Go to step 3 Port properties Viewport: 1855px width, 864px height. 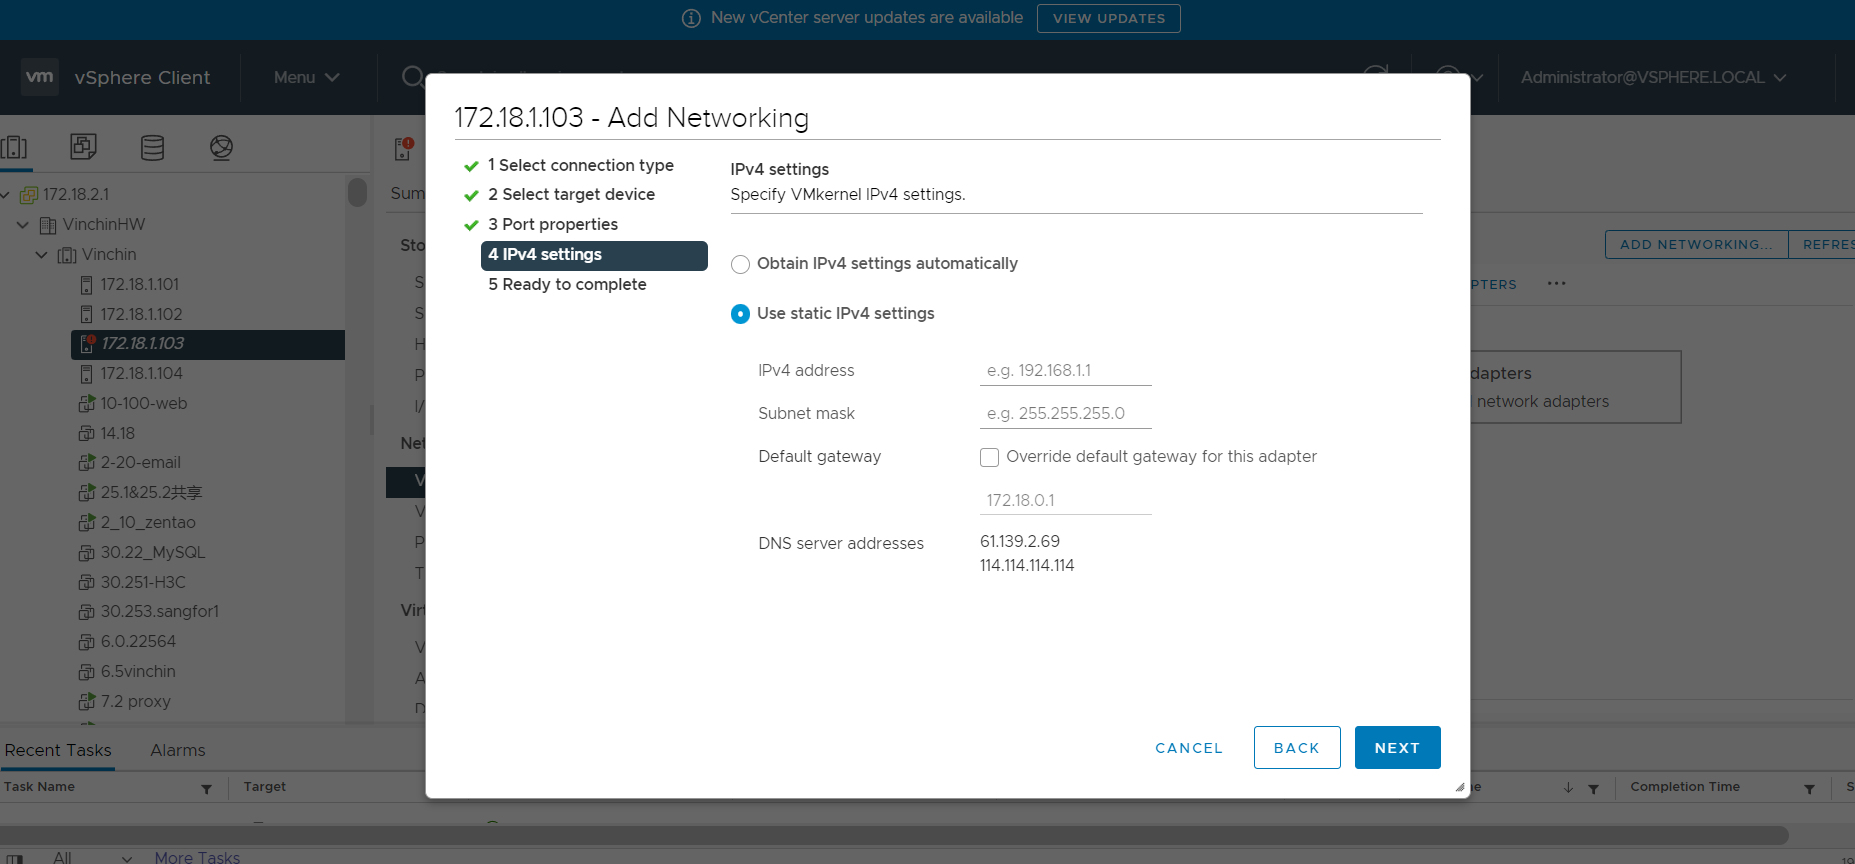click(553, 224)
